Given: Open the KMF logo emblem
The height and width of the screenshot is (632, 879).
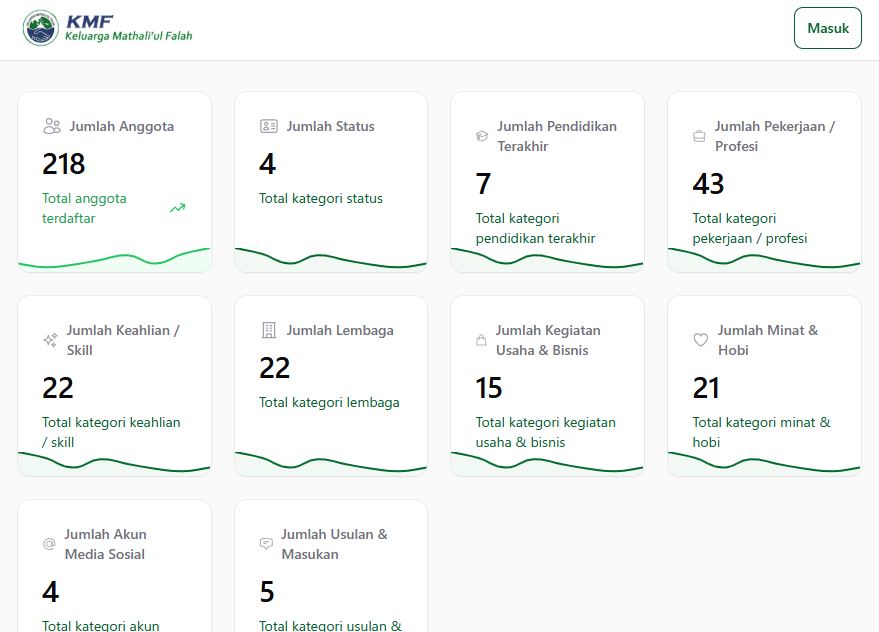Looking at the screenshot, I should 40,28.
